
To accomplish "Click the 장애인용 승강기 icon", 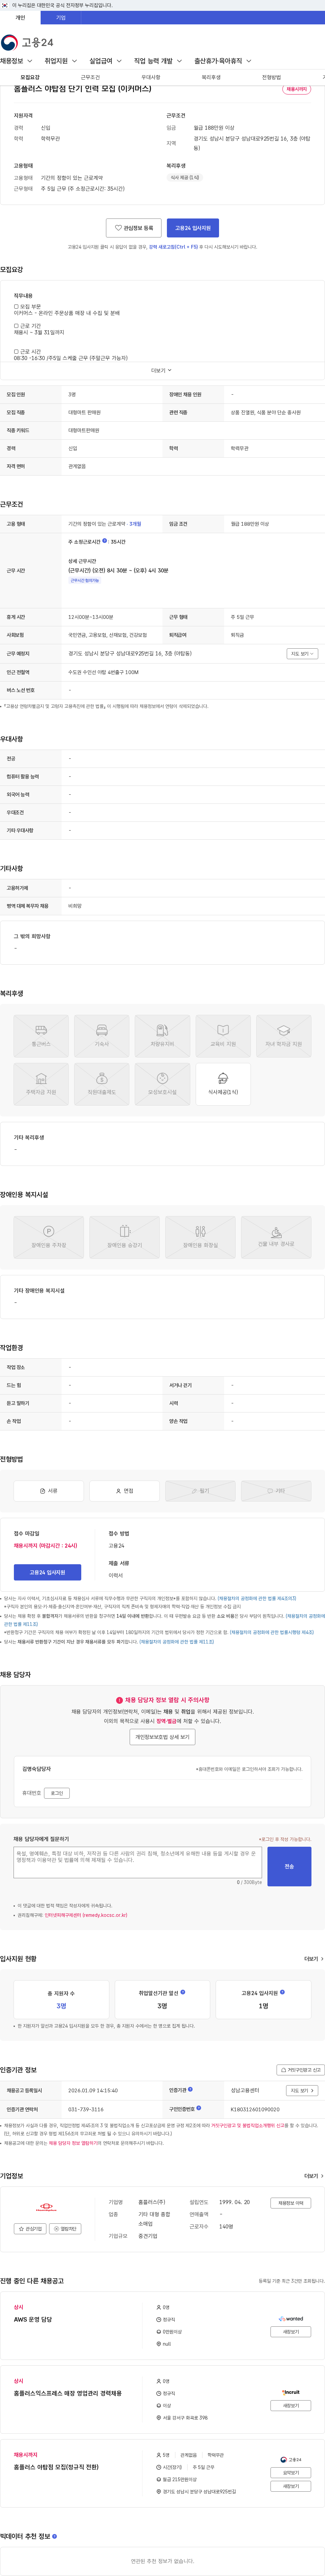I will (x=125, y=1237).
